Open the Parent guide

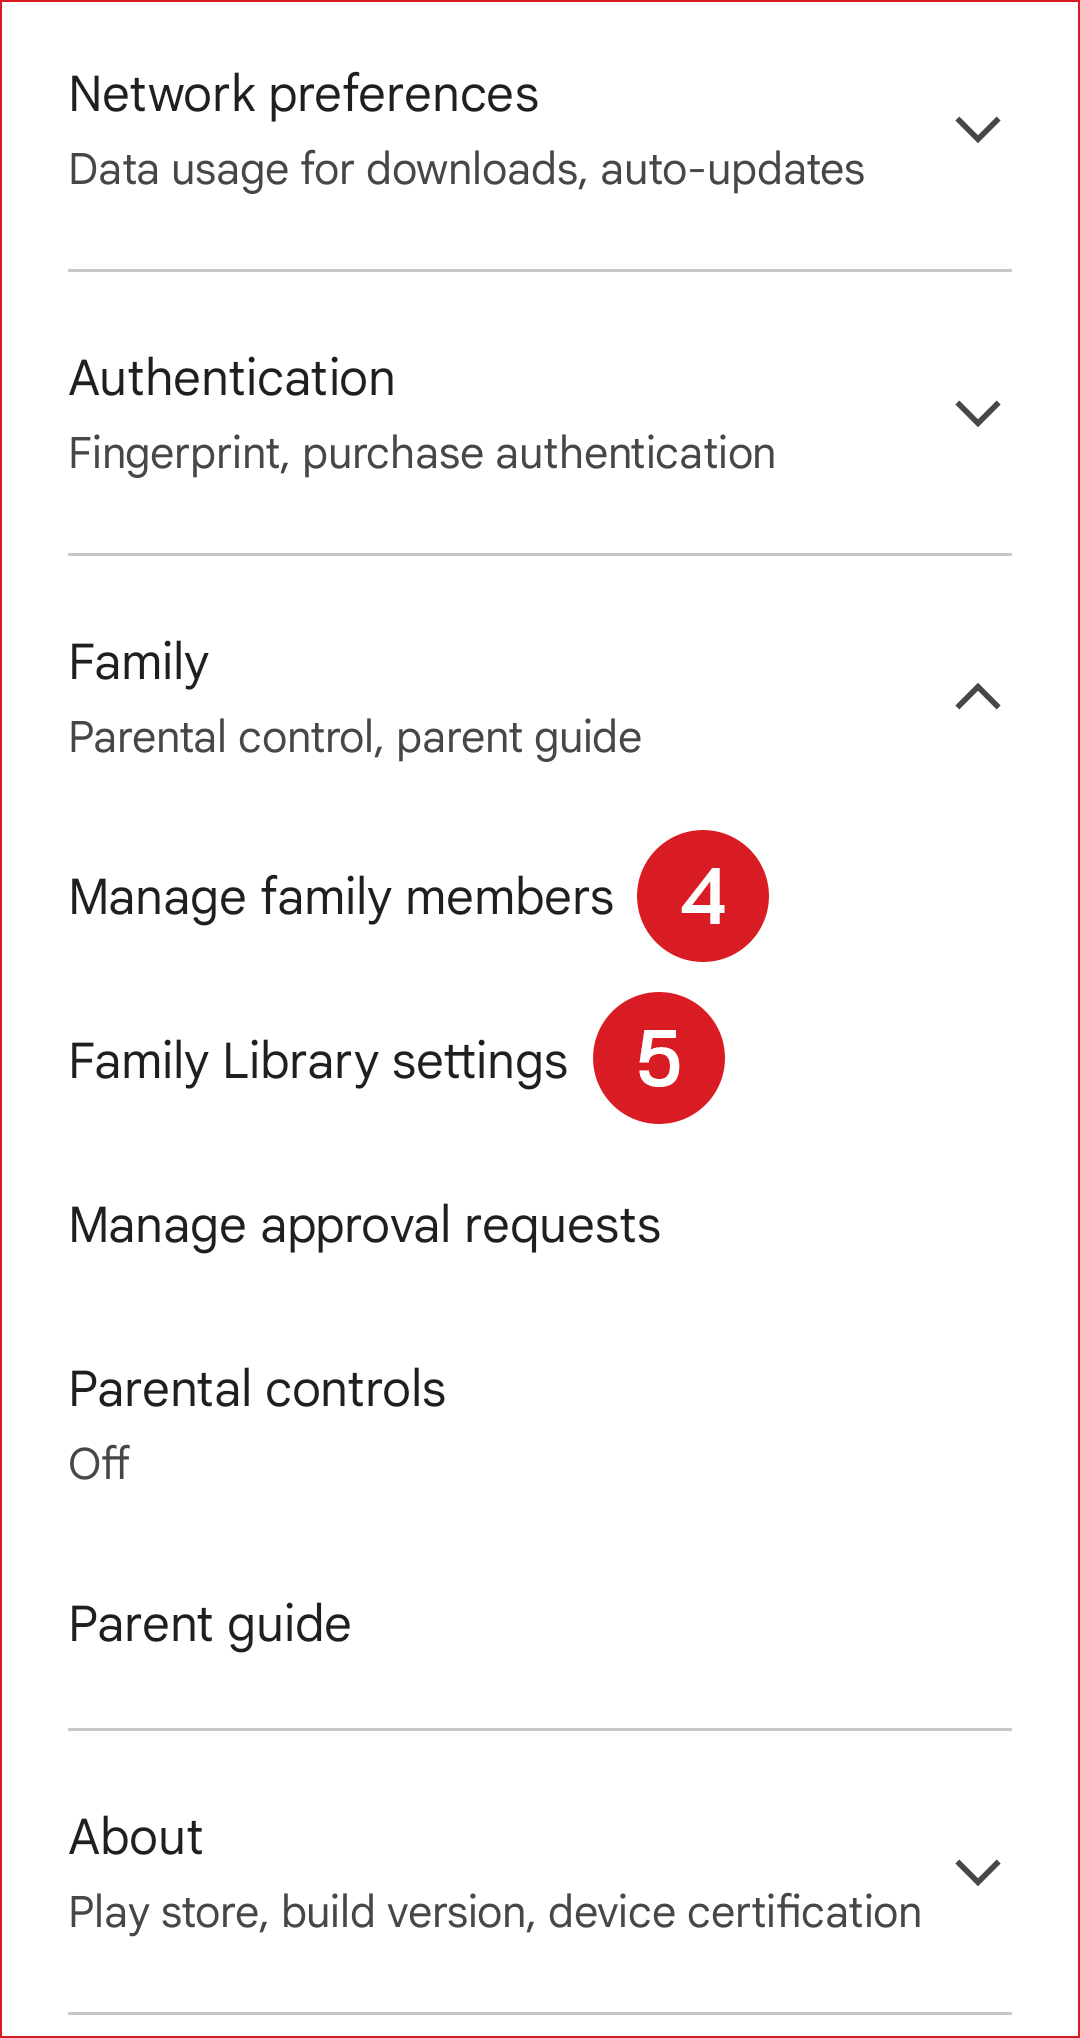pos(210,1624)
